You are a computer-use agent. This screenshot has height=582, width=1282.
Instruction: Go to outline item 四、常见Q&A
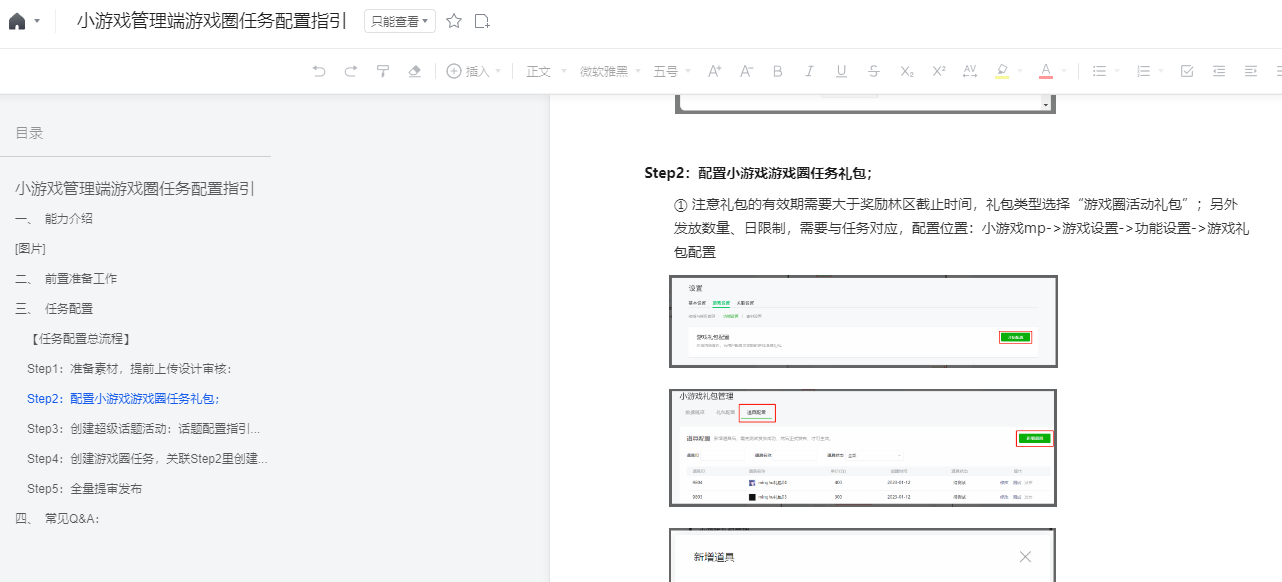click(58, 518)
